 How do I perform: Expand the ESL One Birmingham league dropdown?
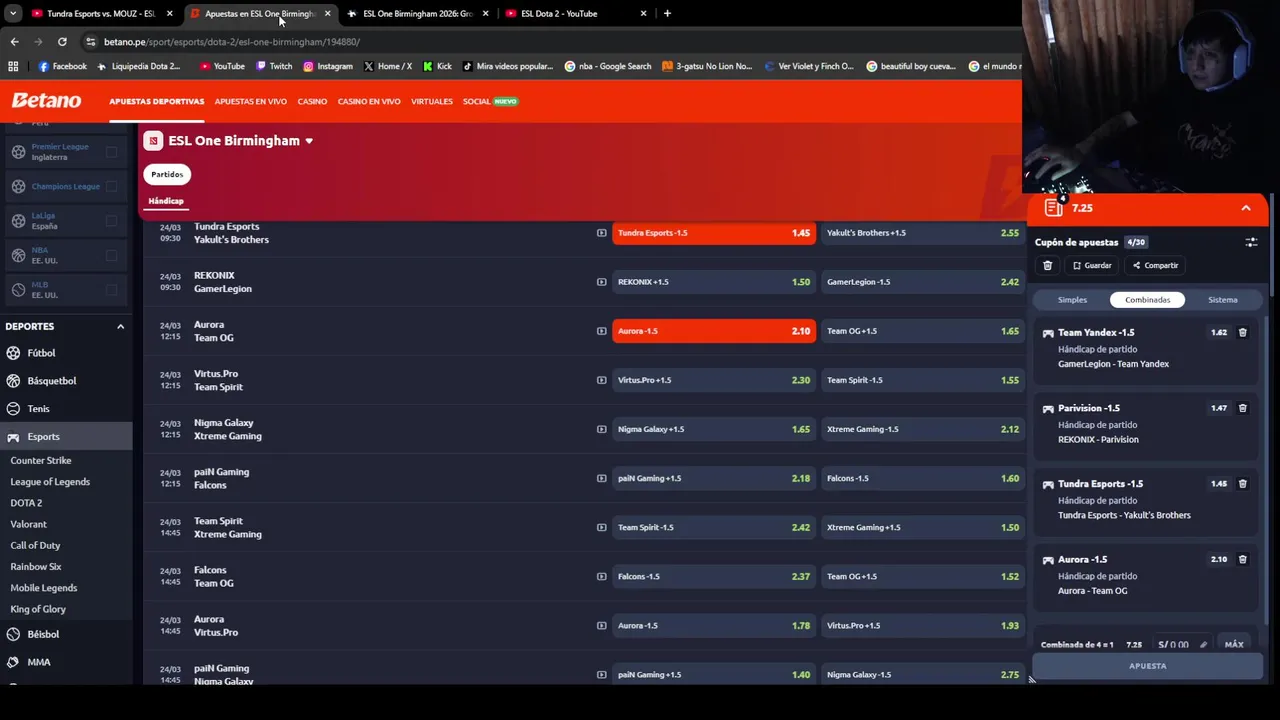point(309,141)
